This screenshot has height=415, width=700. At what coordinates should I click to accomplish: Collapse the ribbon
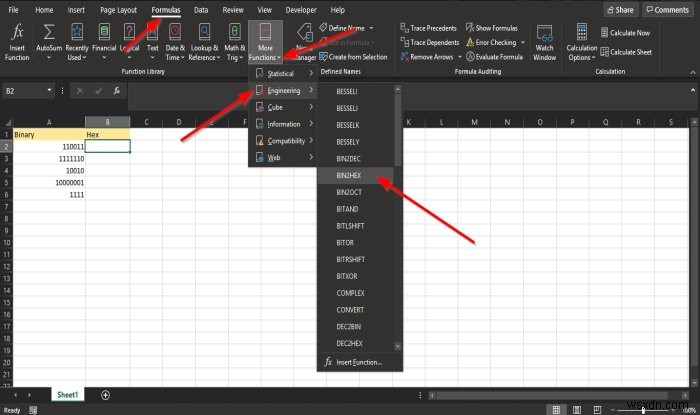tap(692, 72)
